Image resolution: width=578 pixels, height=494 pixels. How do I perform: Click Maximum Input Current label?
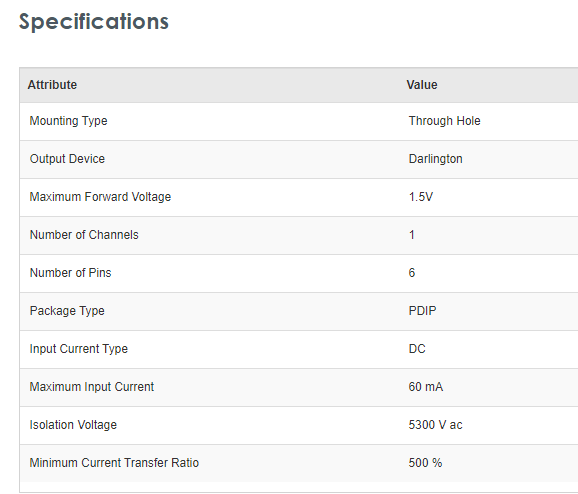92,387
